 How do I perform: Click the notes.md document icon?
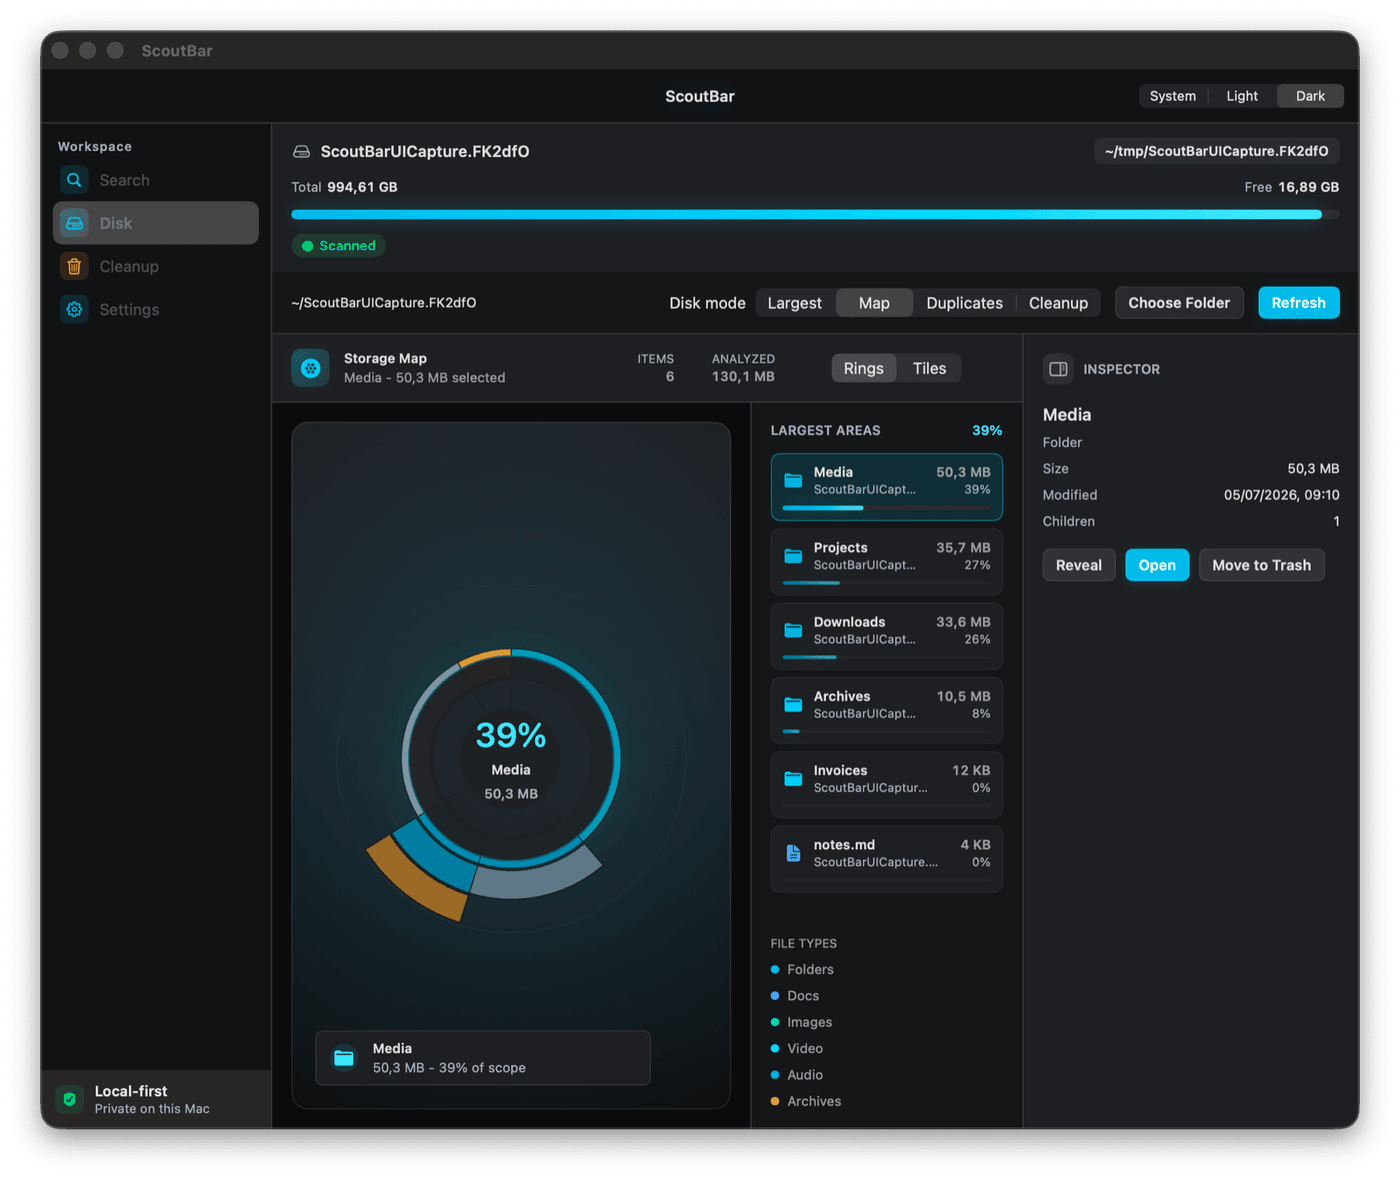tap(793, 853)
